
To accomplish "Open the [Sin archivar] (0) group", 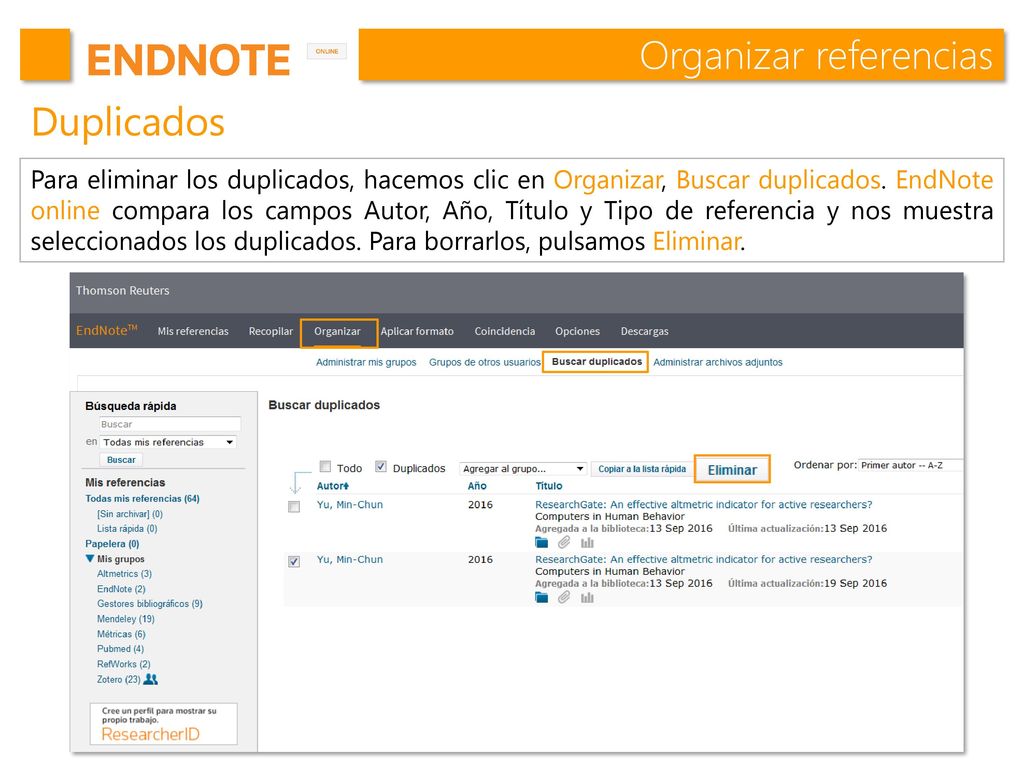I will coord(130,514).
